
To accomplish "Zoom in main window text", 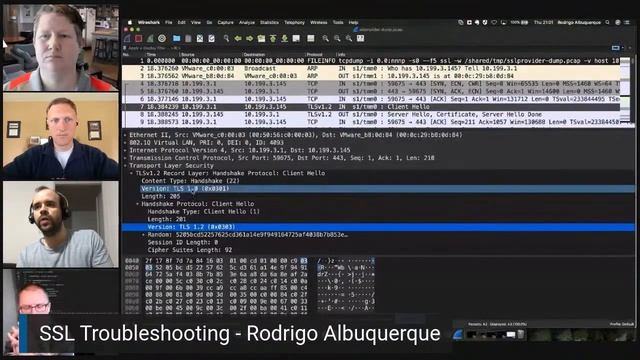I will [x=325, y=38].
